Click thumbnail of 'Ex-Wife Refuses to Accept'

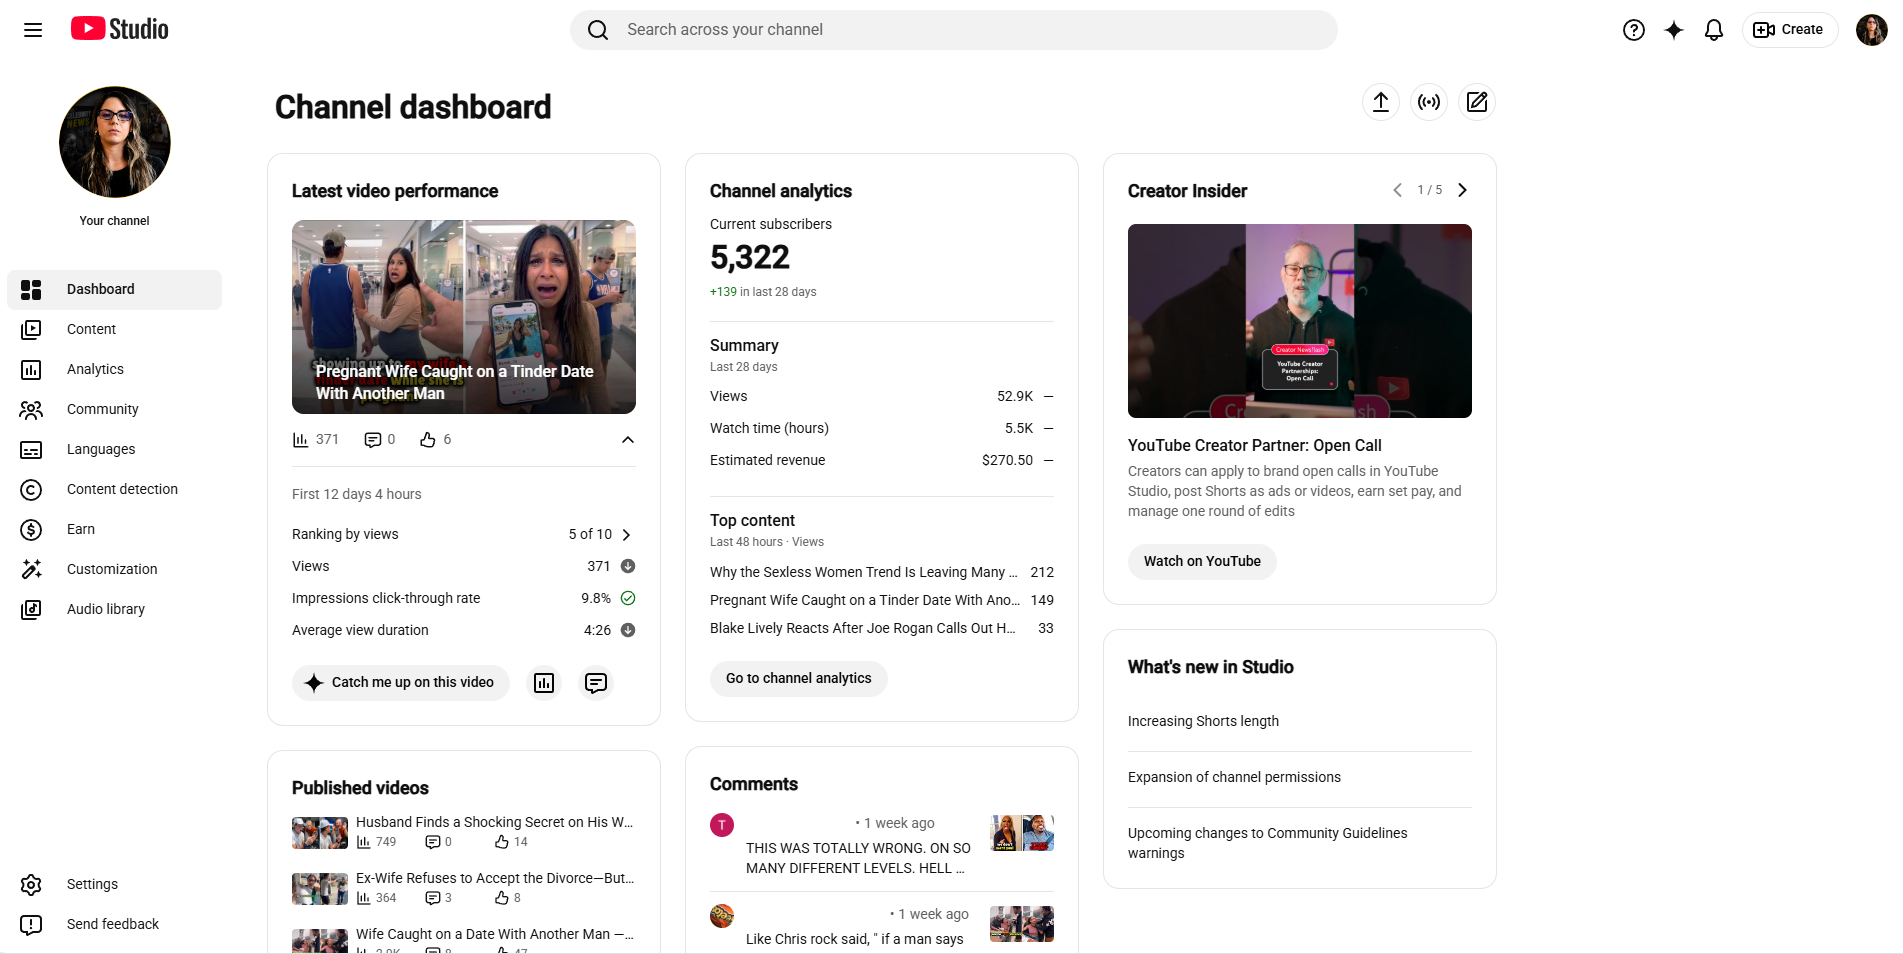pyautogui.click(x=320, y=889)
